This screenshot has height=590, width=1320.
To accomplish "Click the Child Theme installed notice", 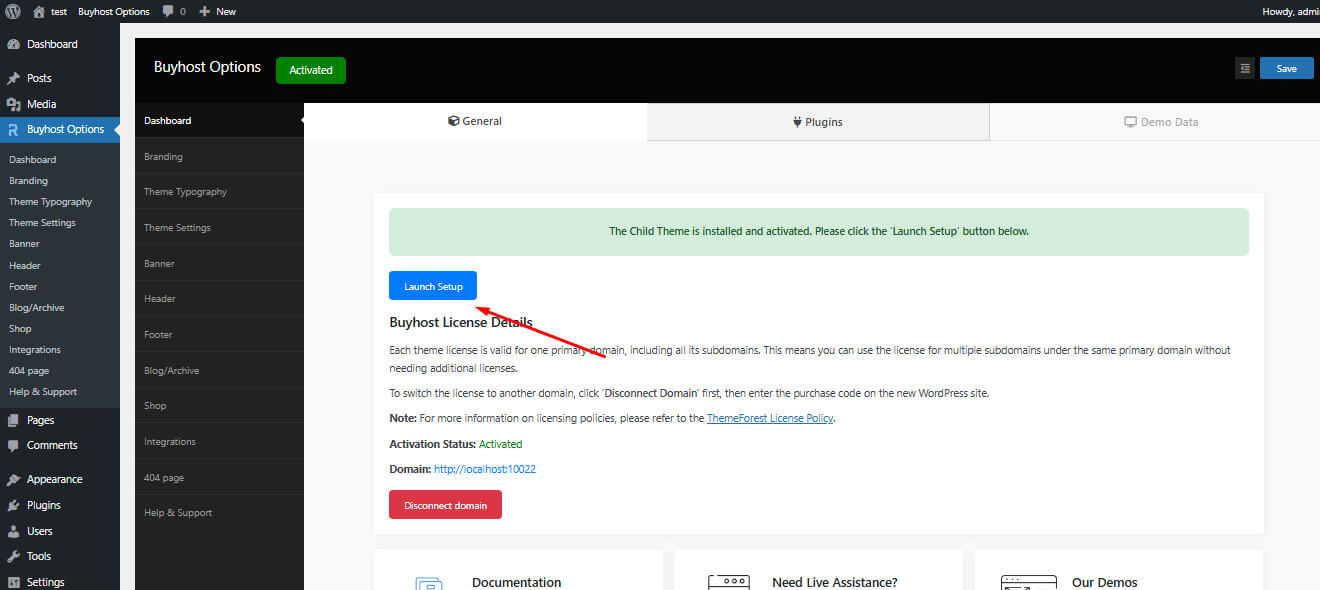I will pyautogui.click(x=819, y=231).
